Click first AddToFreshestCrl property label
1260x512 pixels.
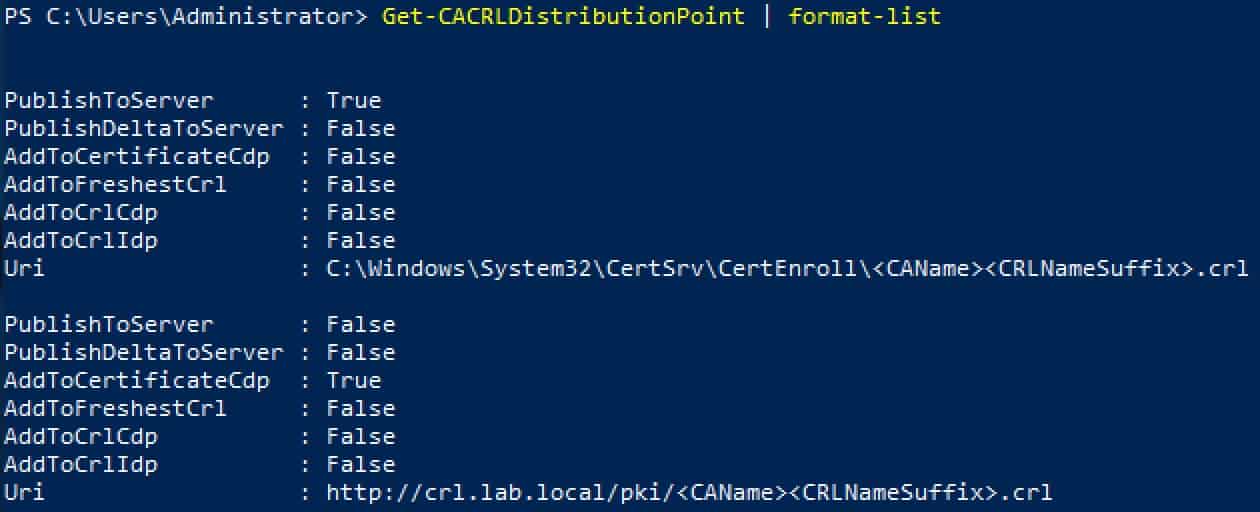[115, 185]
